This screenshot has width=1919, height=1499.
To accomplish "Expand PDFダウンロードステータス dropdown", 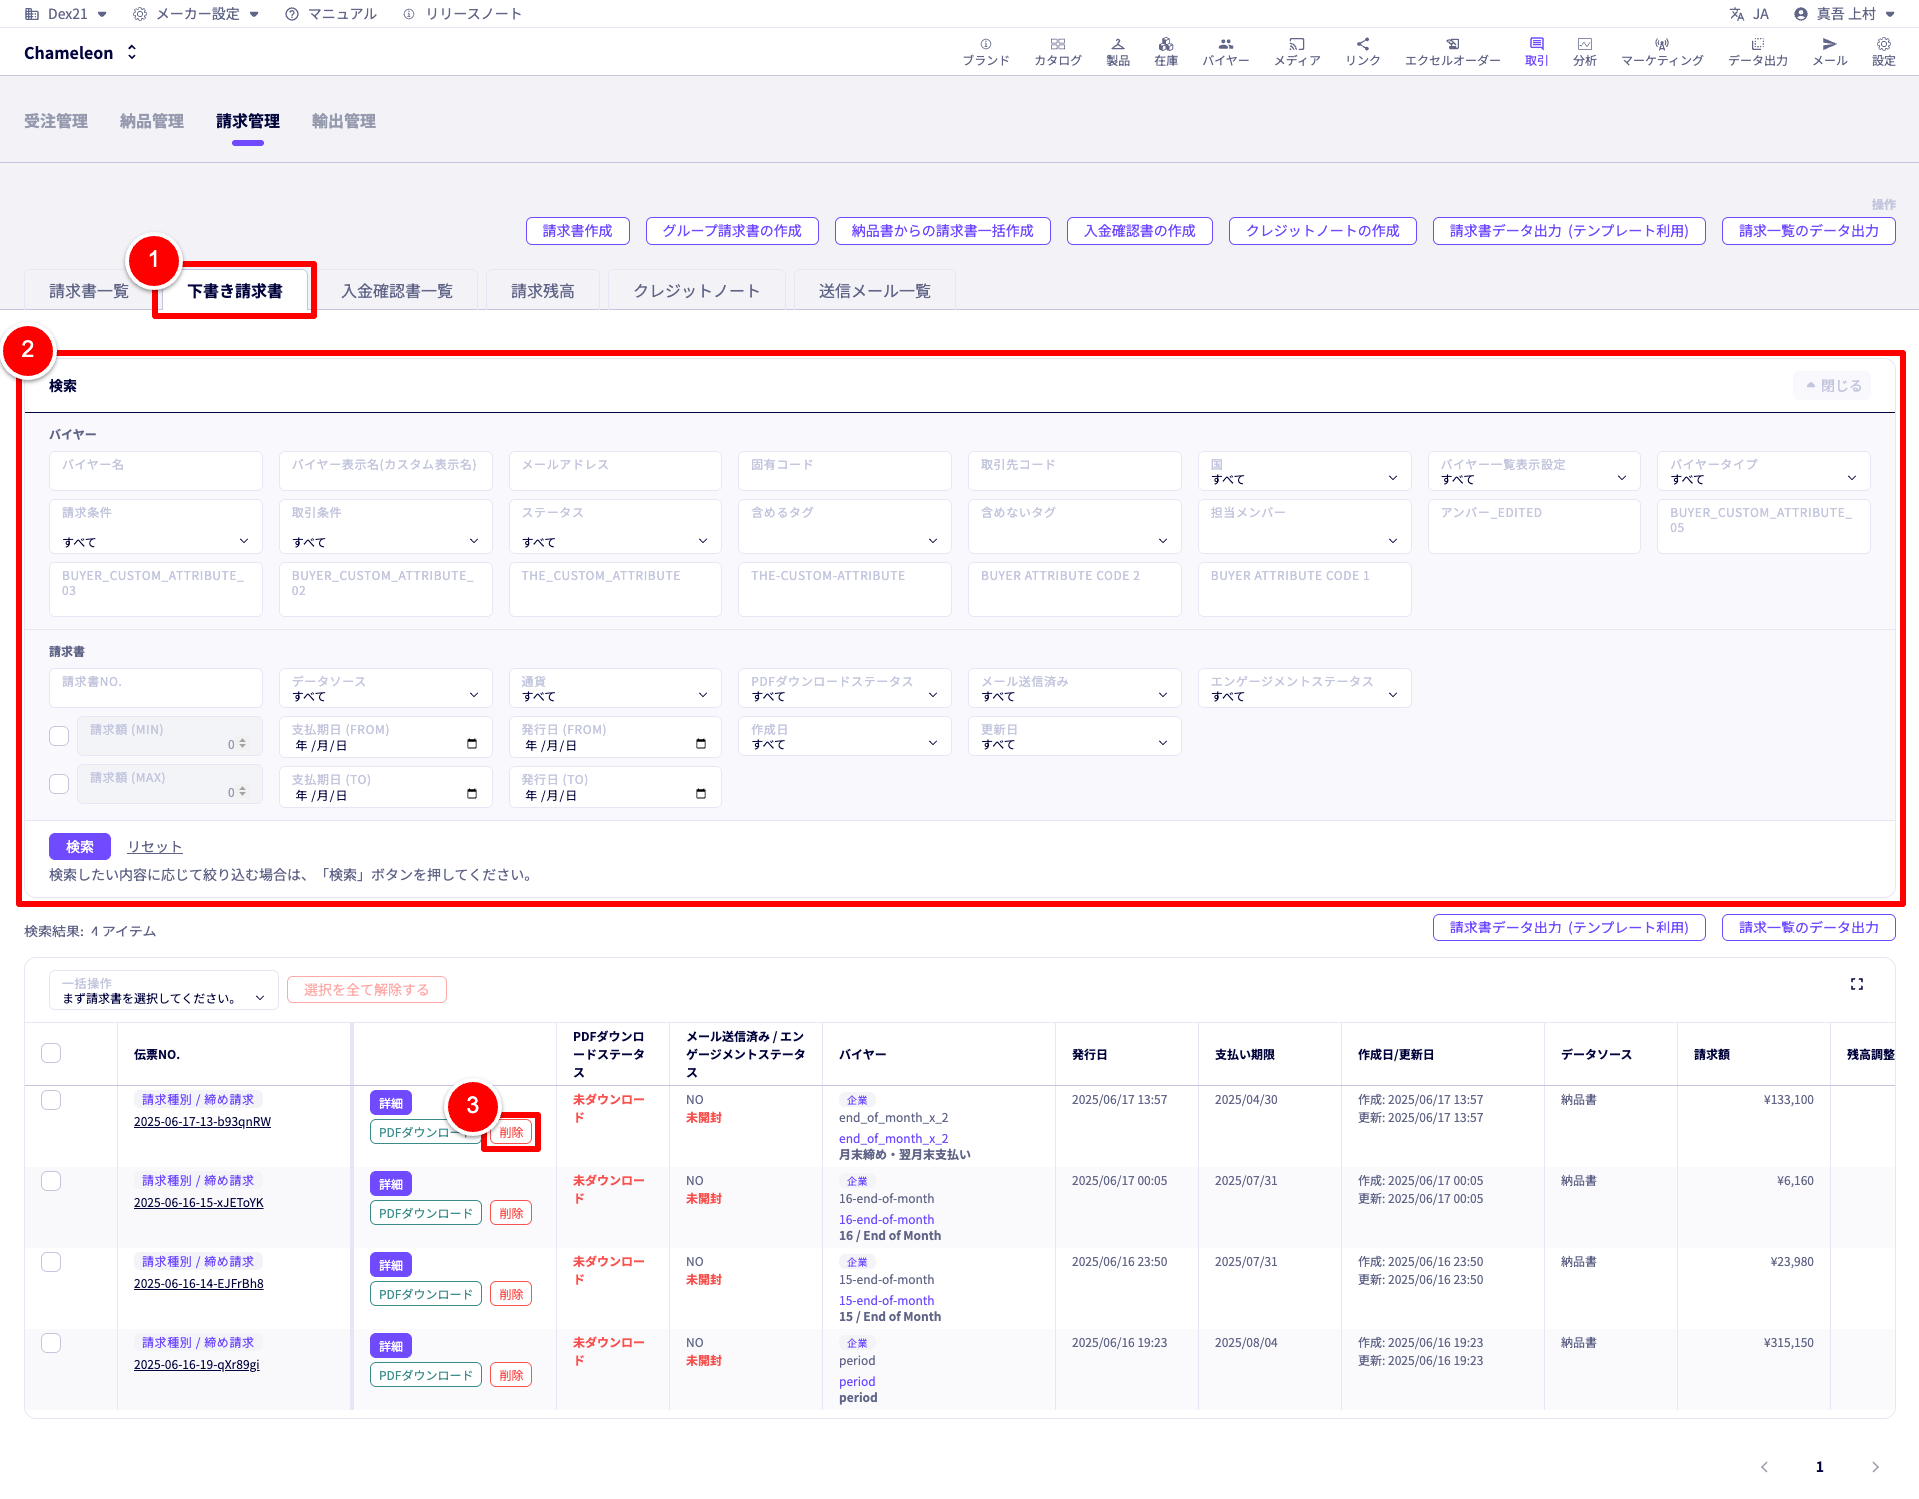I will point(845,688).
